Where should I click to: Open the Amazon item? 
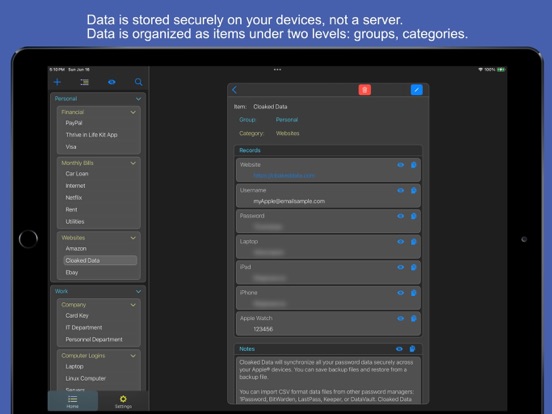[x=76, y=249]
